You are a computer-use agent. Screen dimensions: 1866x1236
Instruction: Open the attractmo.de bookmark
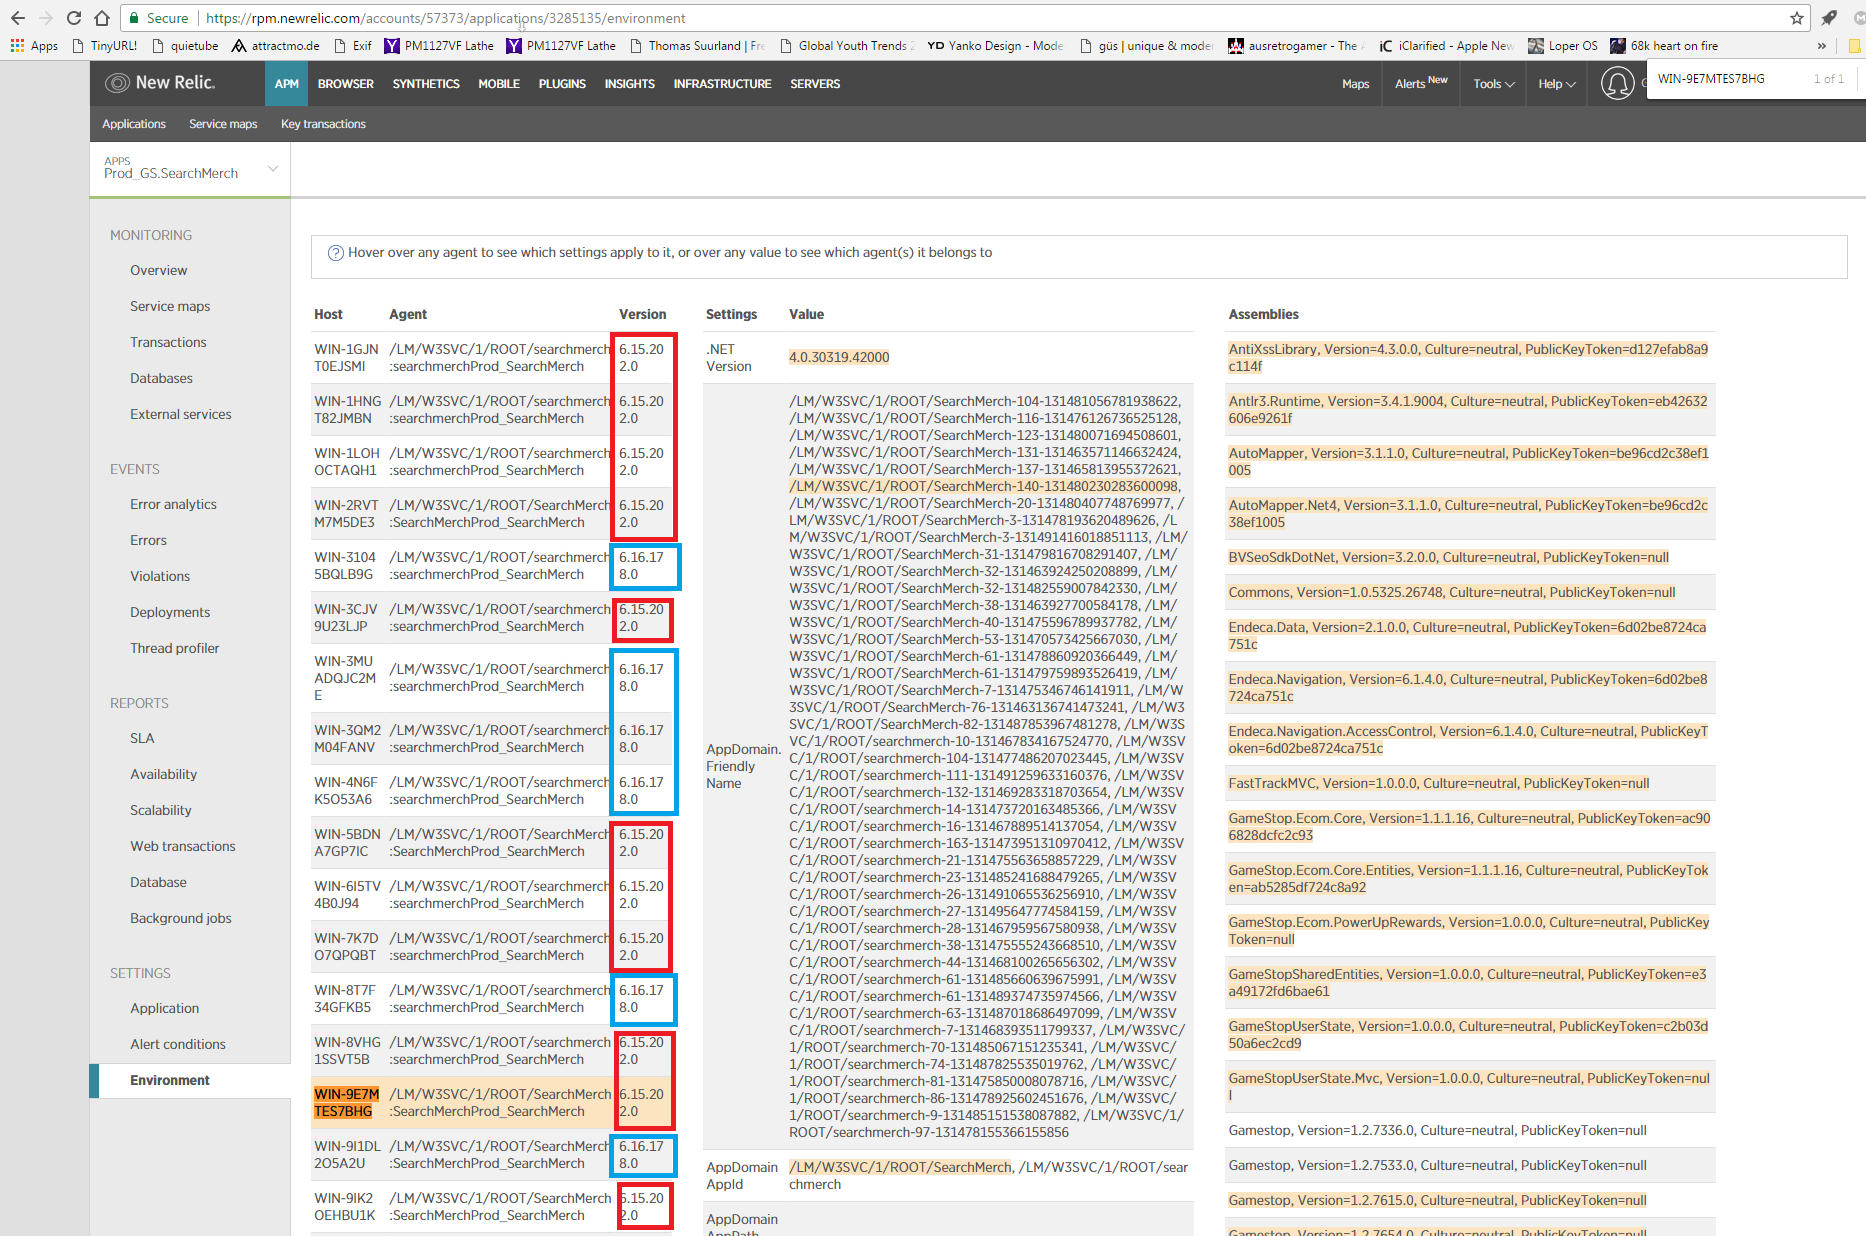tap(275, 46)
